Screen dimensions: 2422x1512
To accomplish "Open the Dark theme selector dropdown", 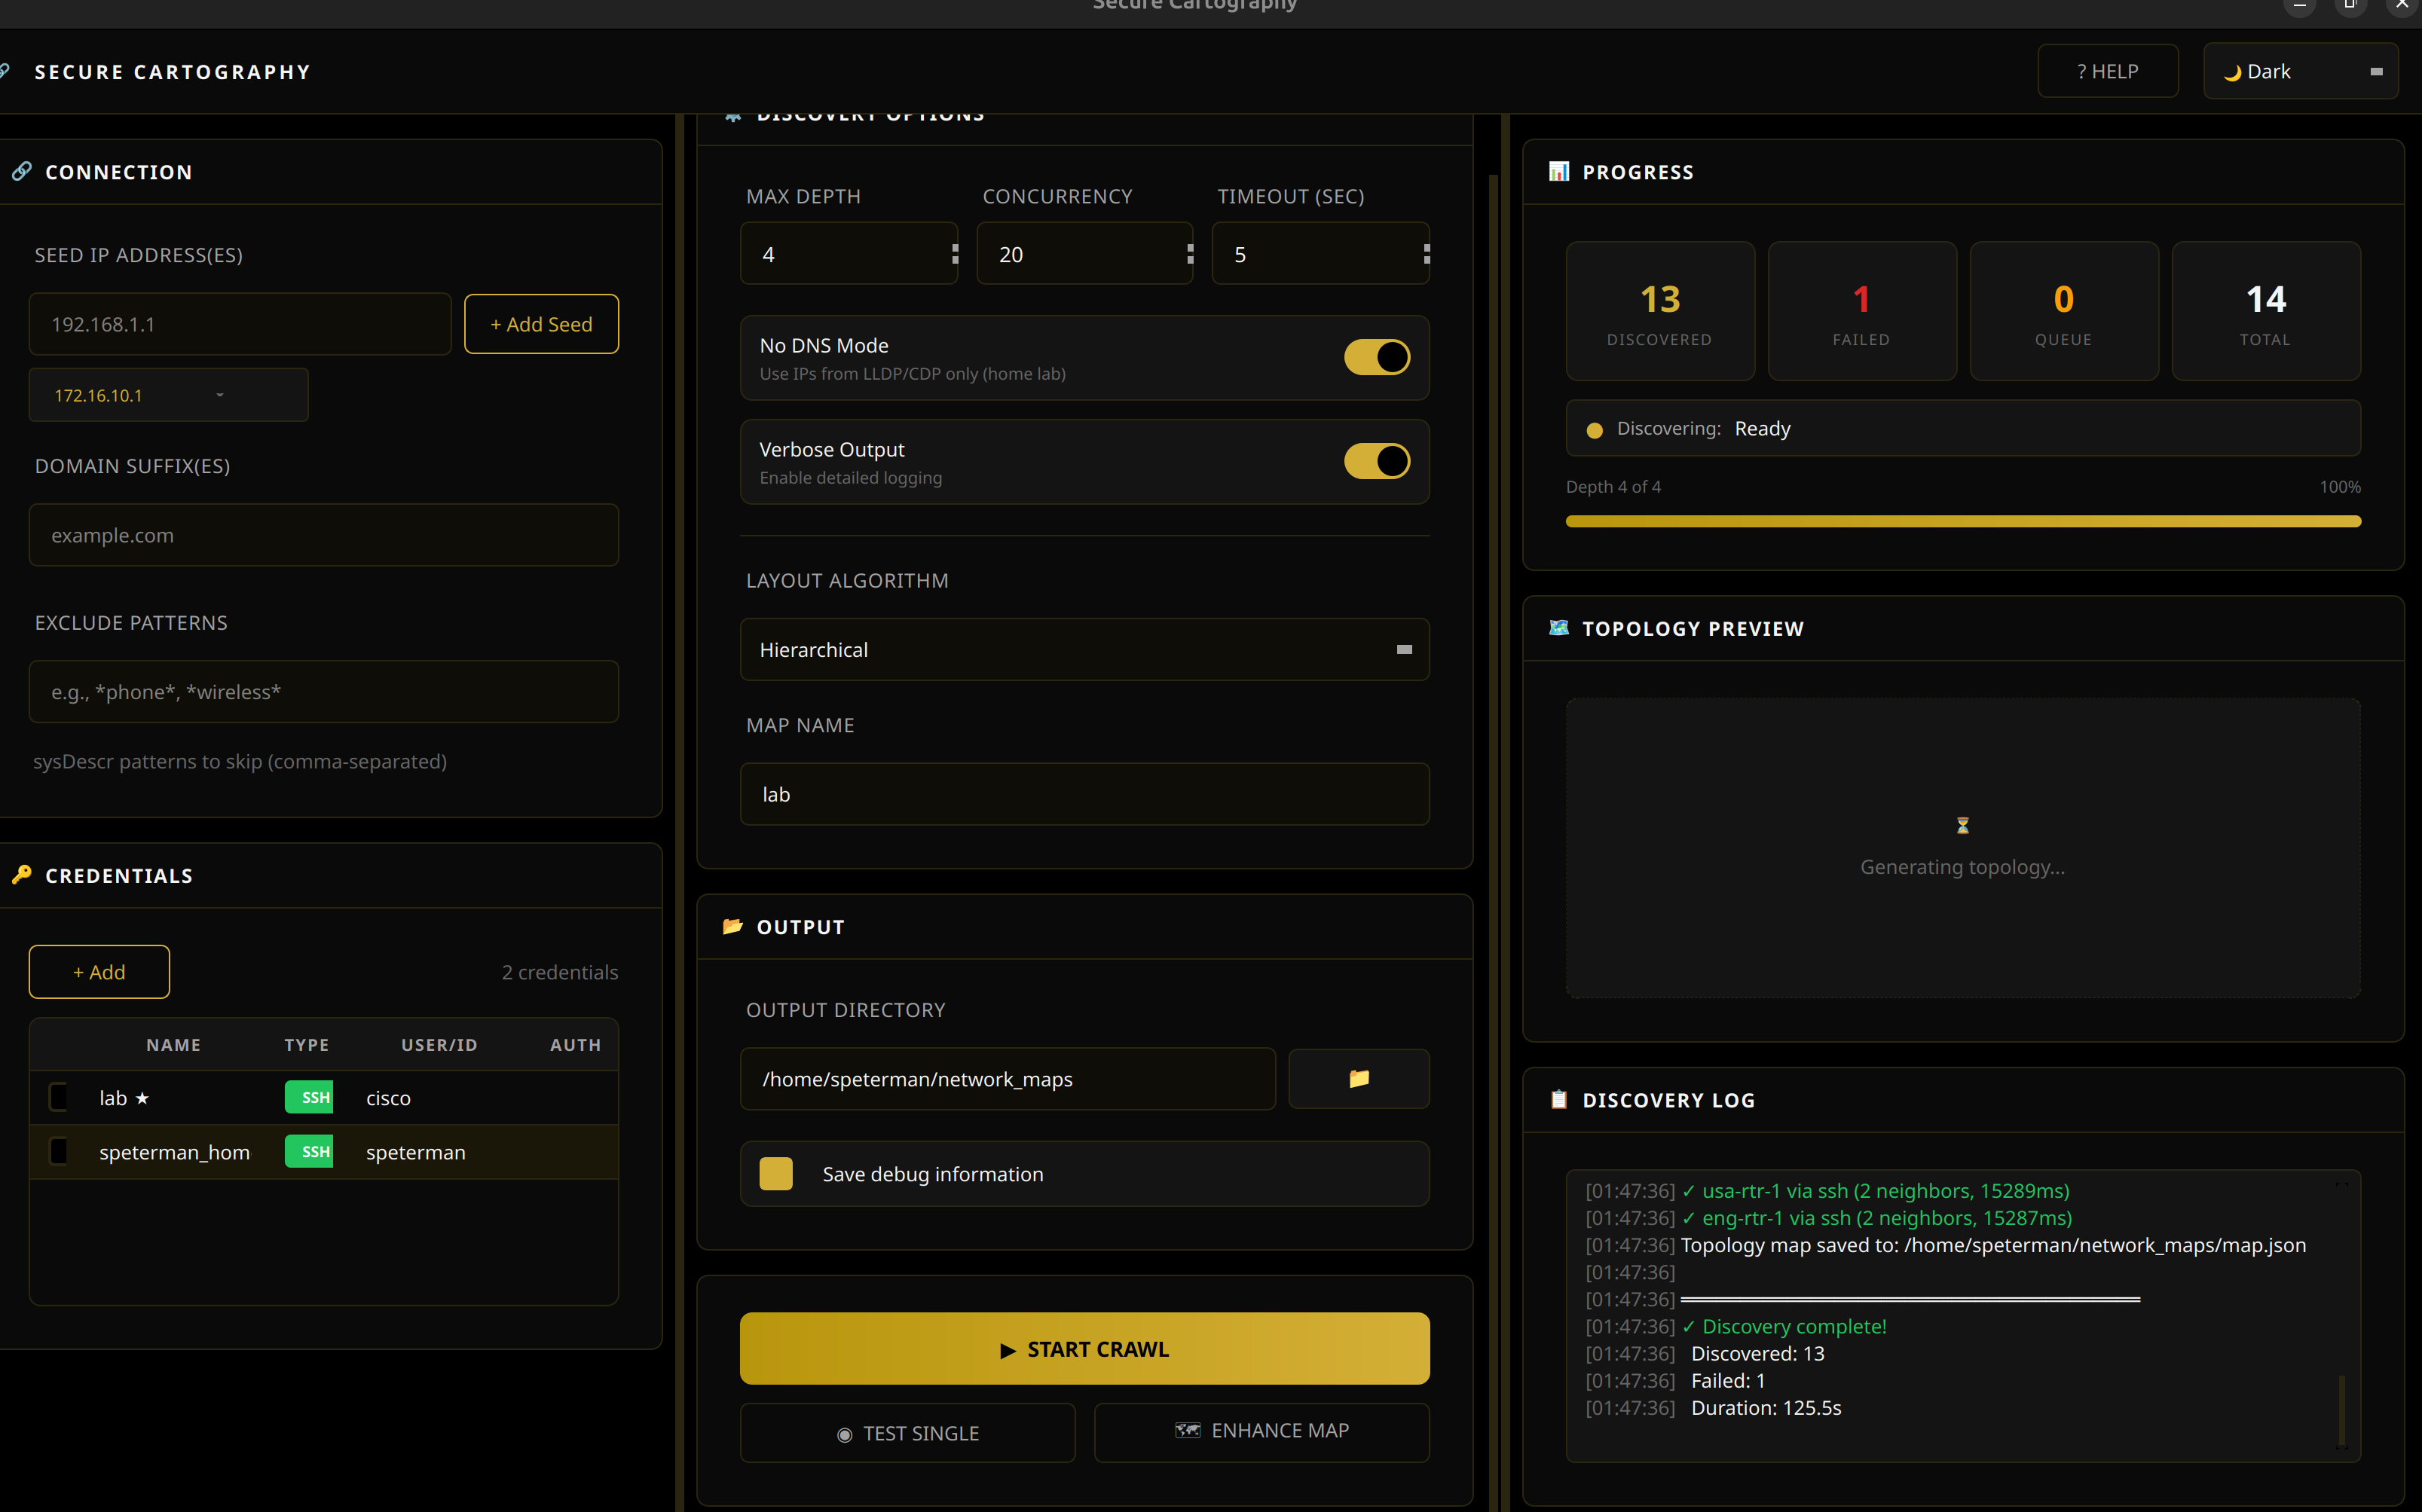I will click(x=2300, y=72).
